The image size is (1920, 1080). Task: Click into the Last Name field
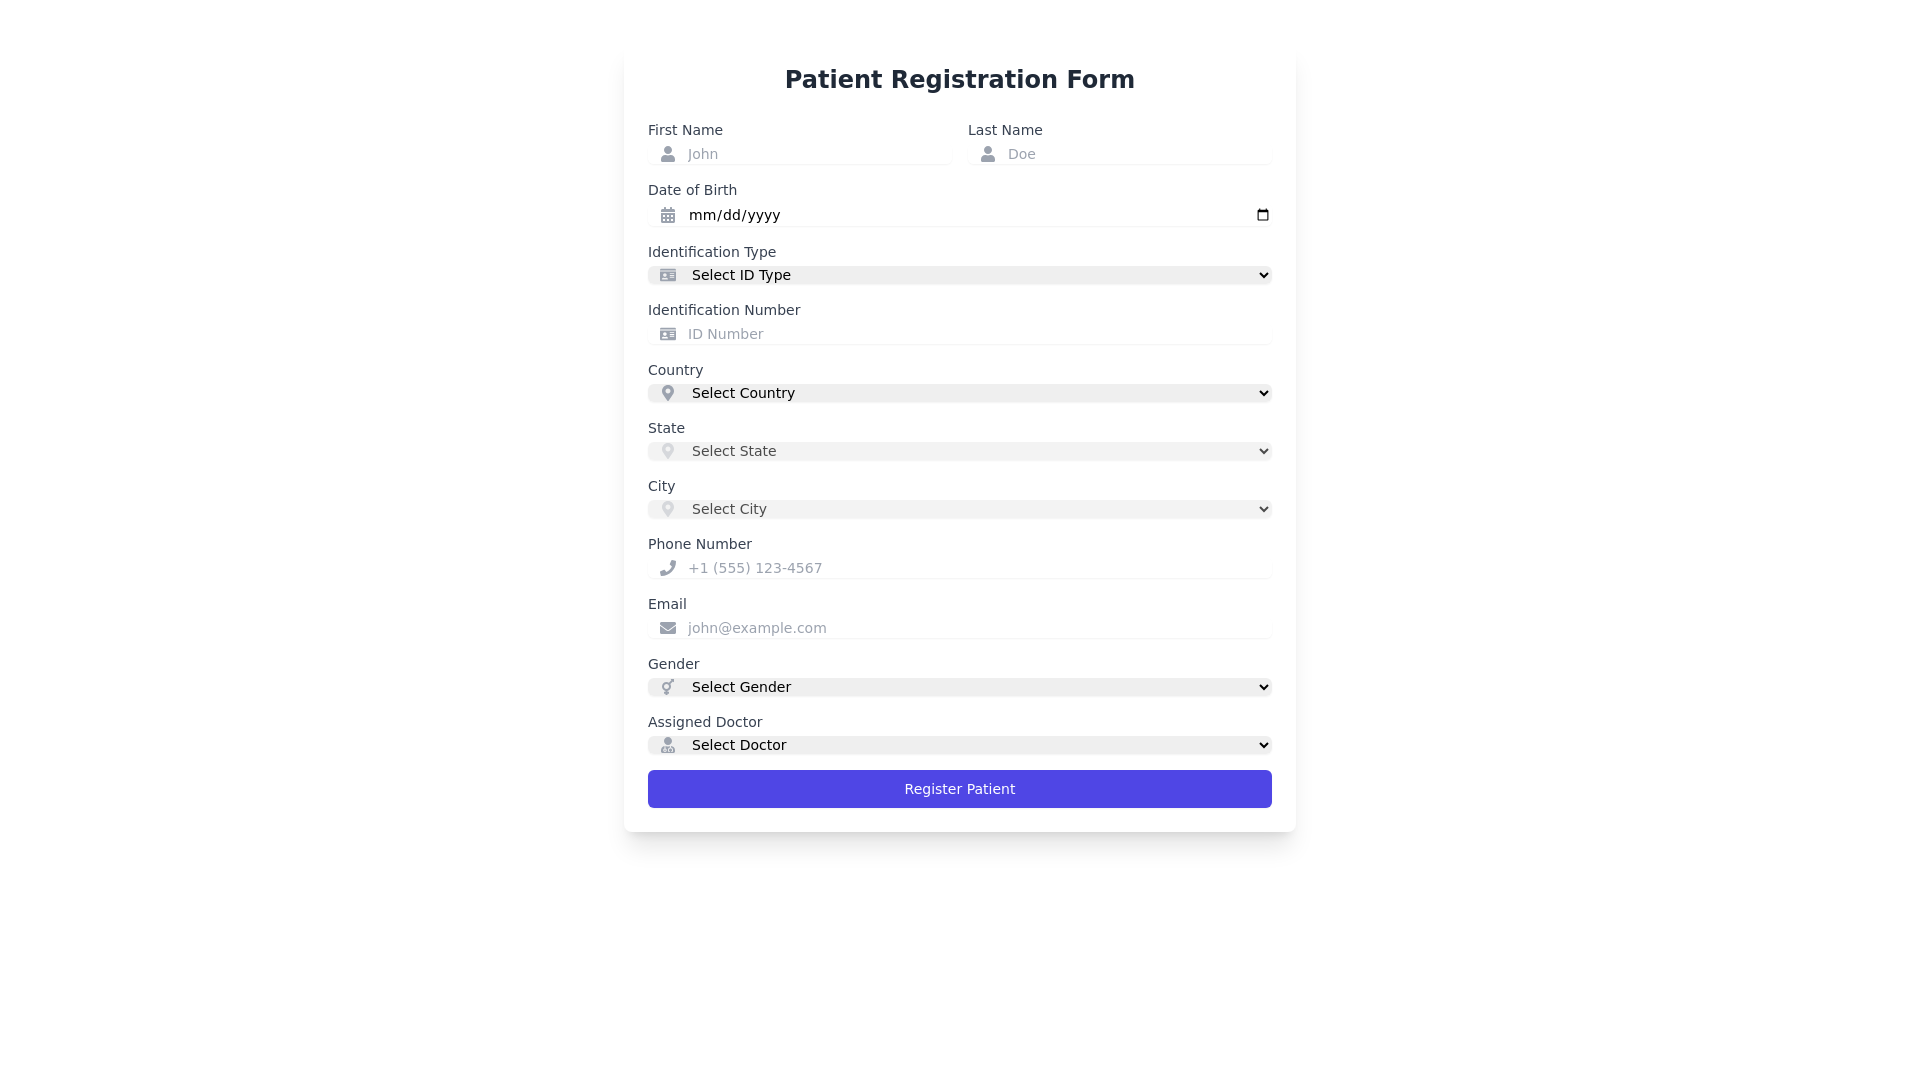tap(1135, 154)
